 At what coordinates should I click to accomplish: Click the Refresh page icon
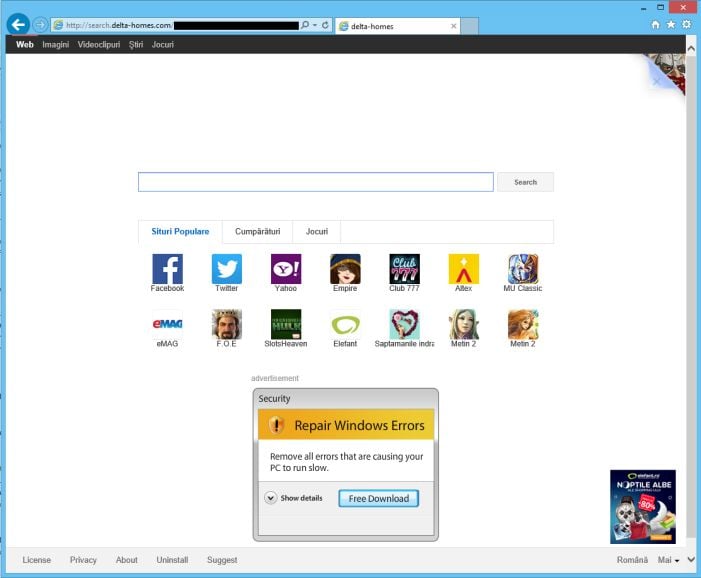tap(325, 25)
